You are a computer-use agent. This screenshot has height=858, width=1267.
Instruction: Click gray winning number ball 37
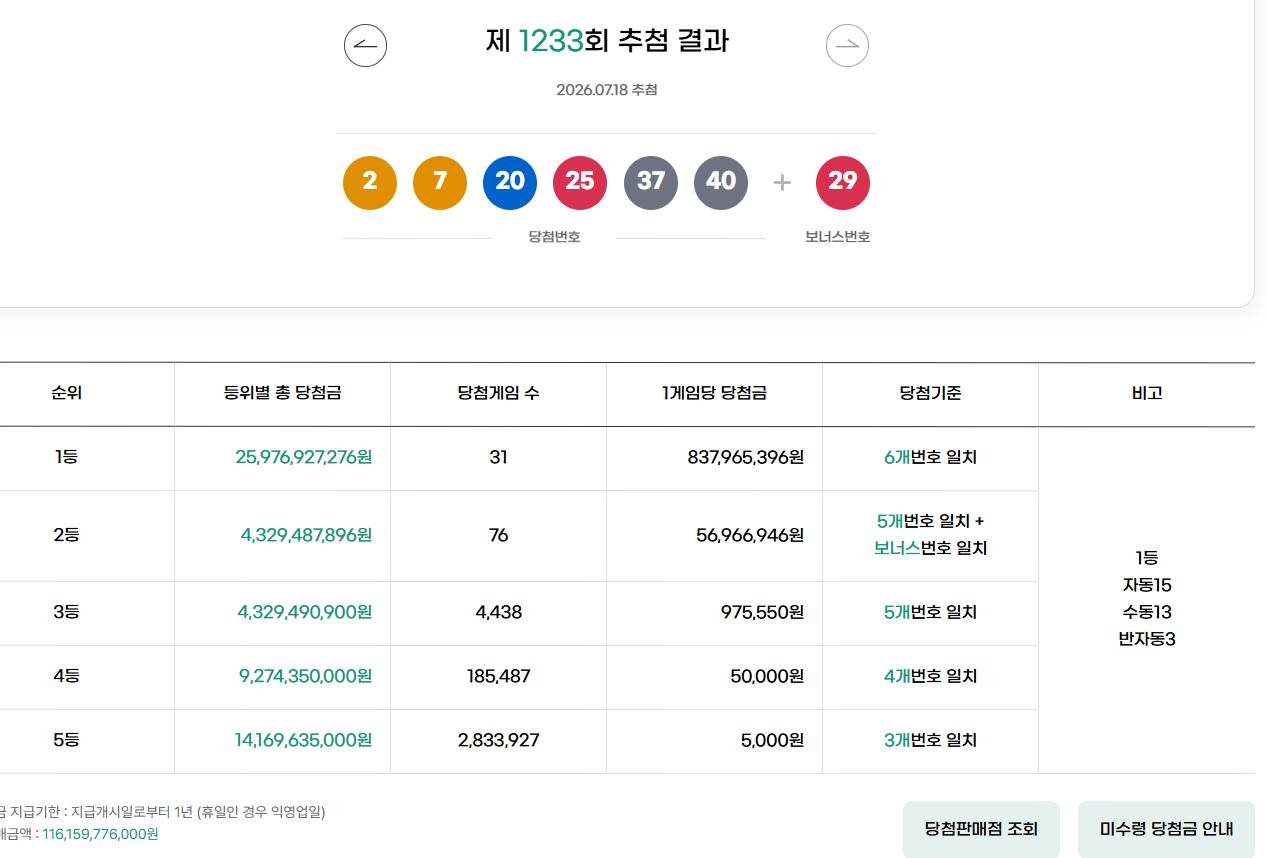click(651, 183)
